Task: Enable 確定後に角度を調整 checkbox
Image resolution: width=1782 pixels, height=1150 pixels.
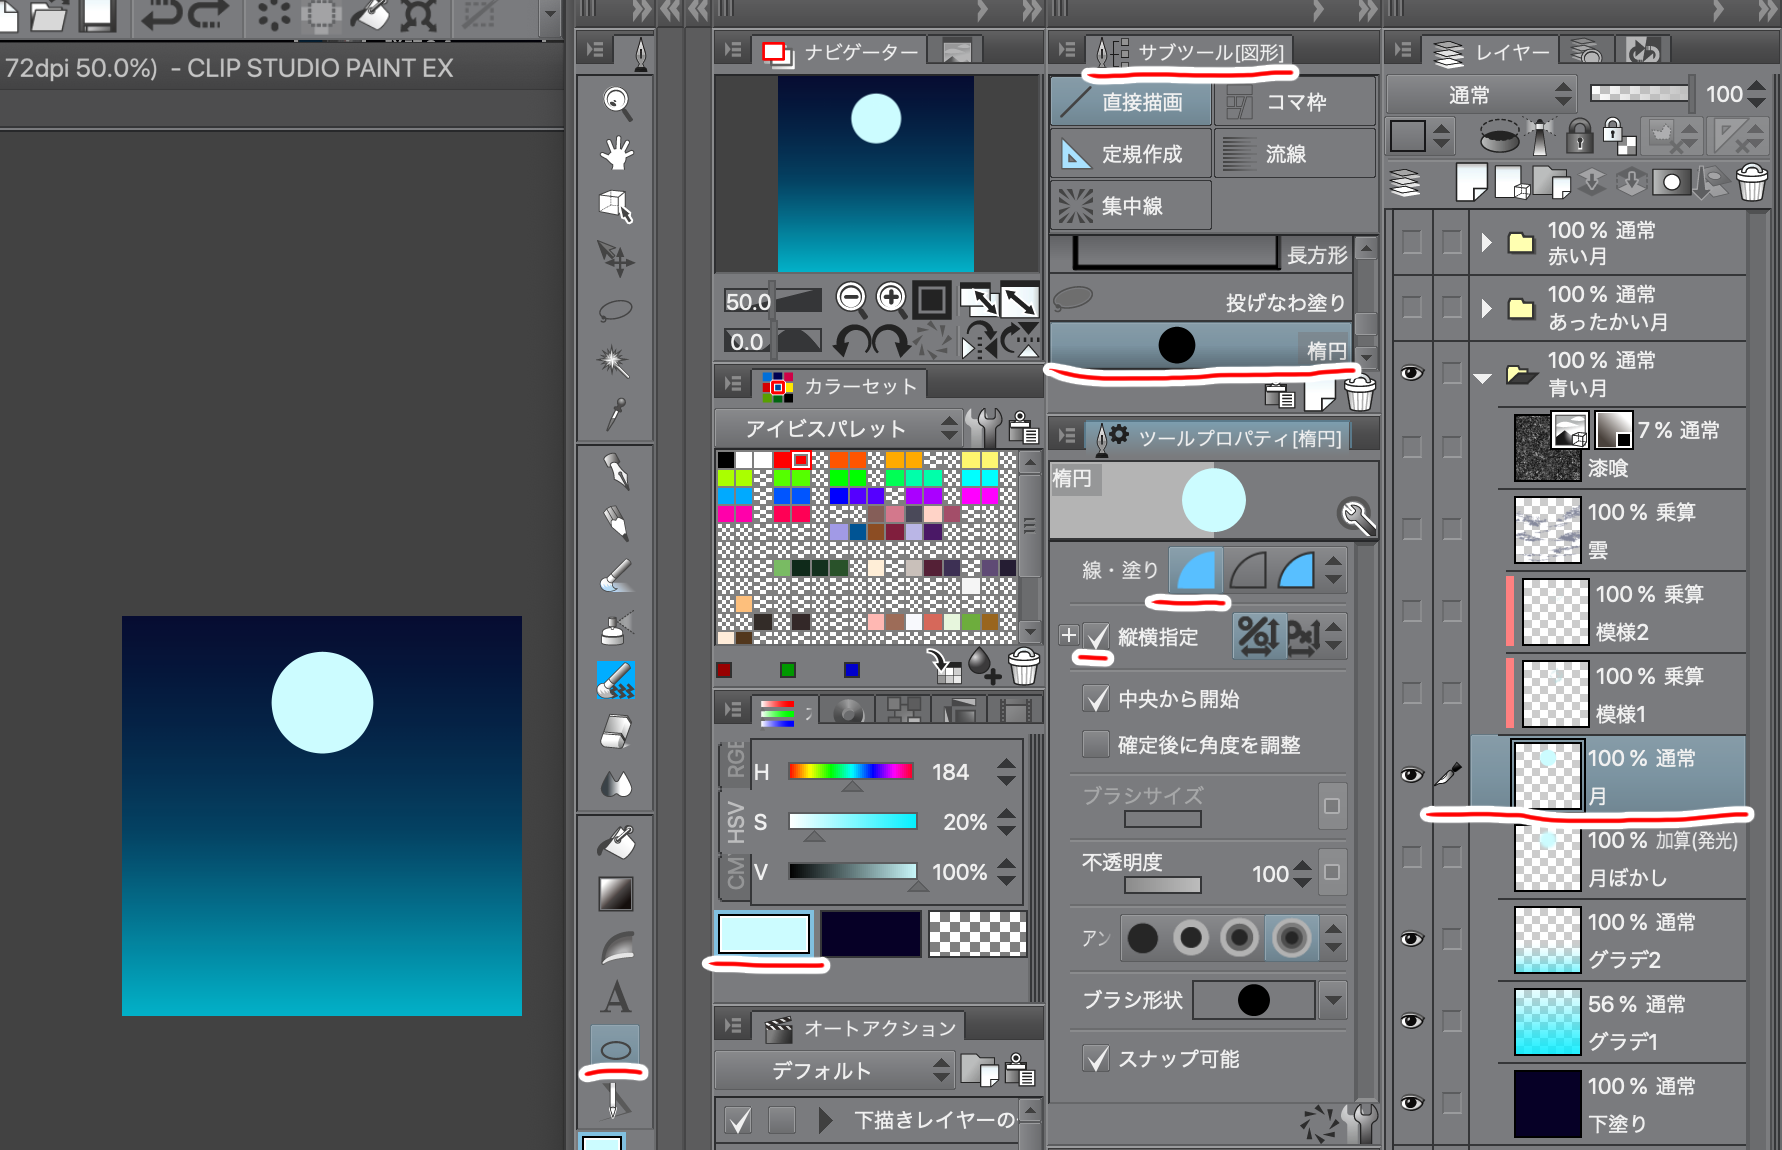Action: coord(1097,745)
